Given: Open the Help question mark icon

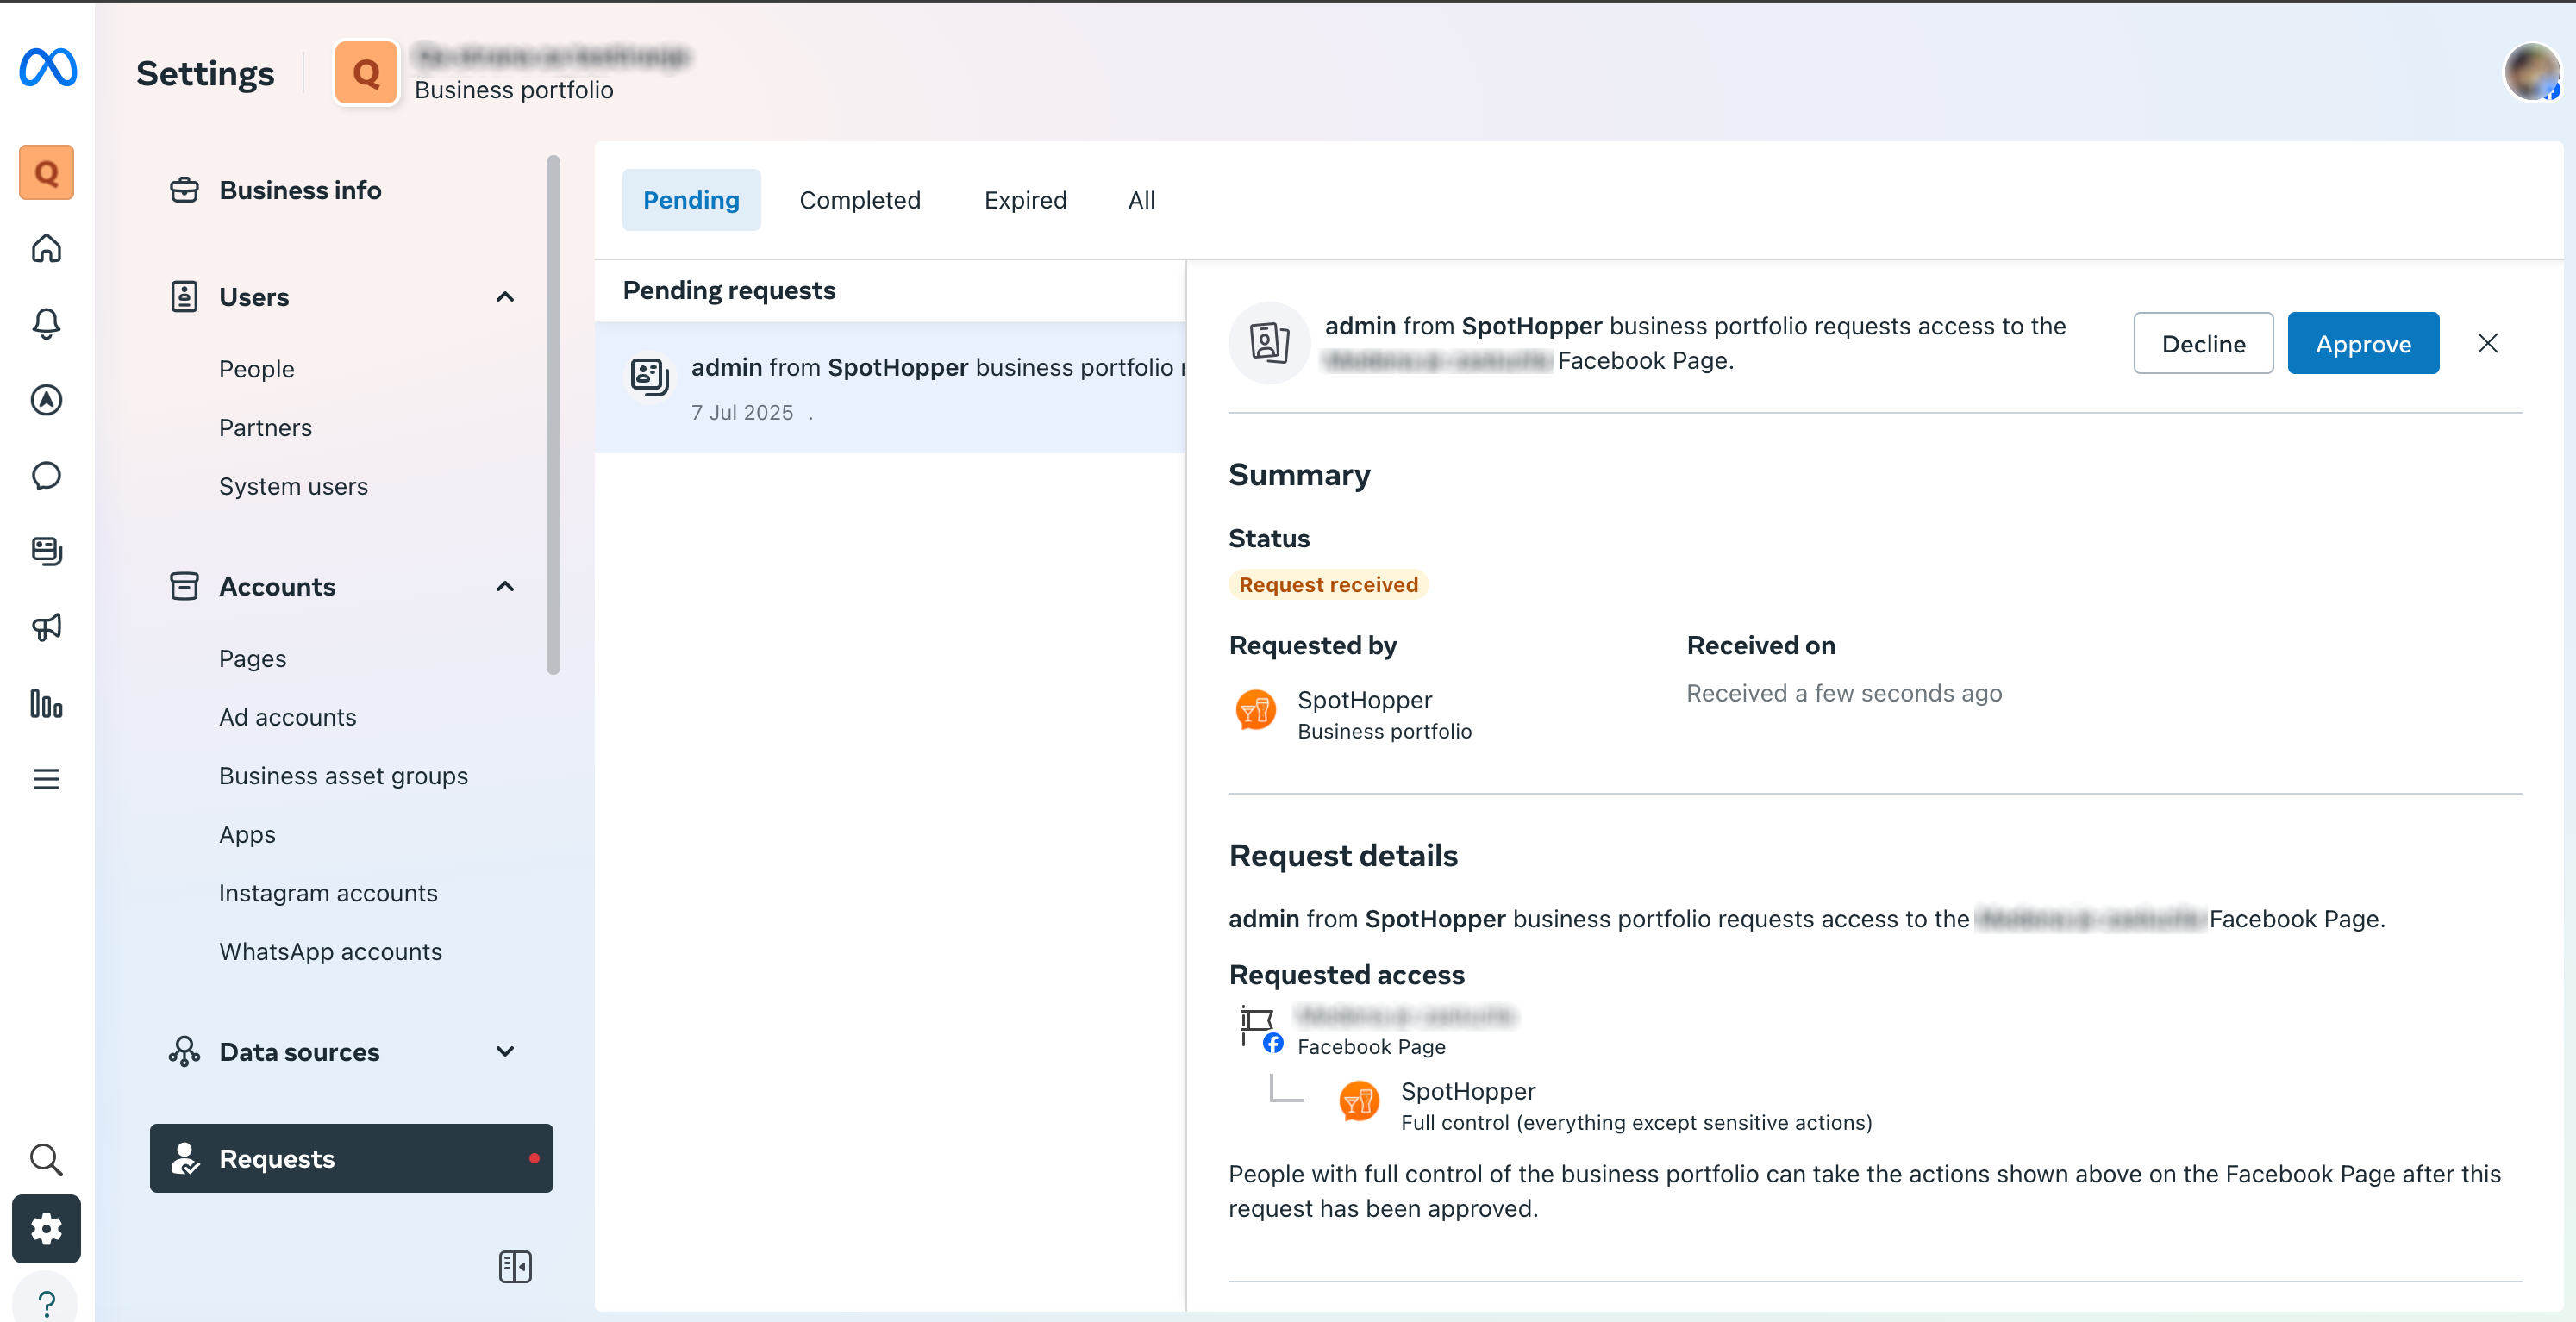Looking at the screenshot, I should pos(46,1303).
